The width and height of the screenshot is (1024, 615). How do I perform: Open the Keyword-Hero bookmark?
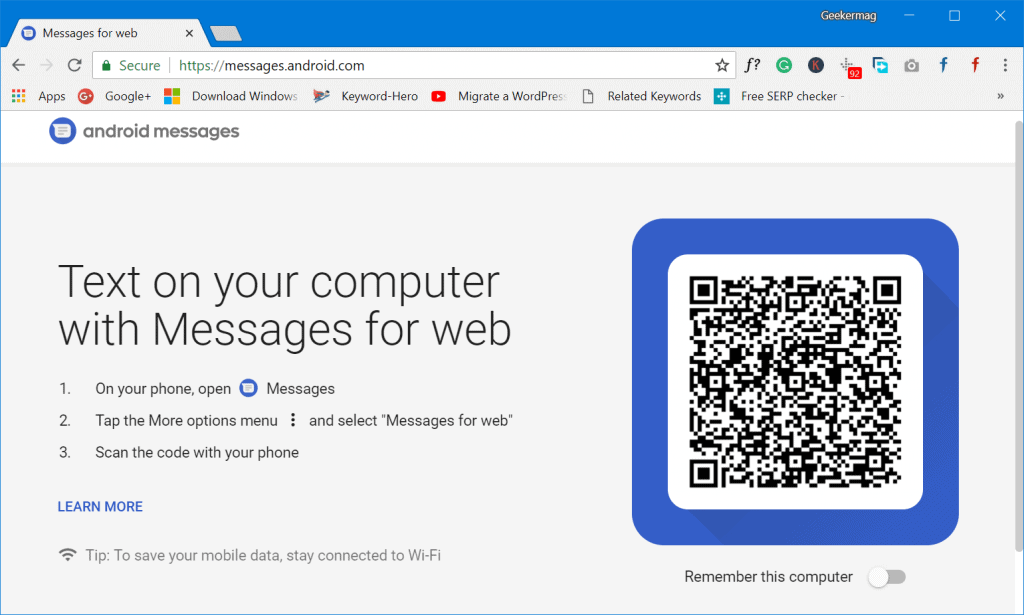tap(366, 96)
